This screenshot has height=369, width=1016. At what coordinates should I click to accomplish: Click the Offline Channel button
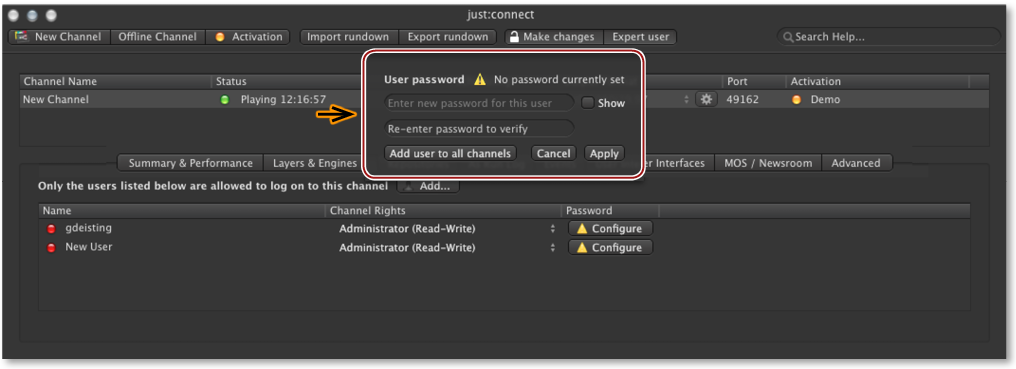157,37
